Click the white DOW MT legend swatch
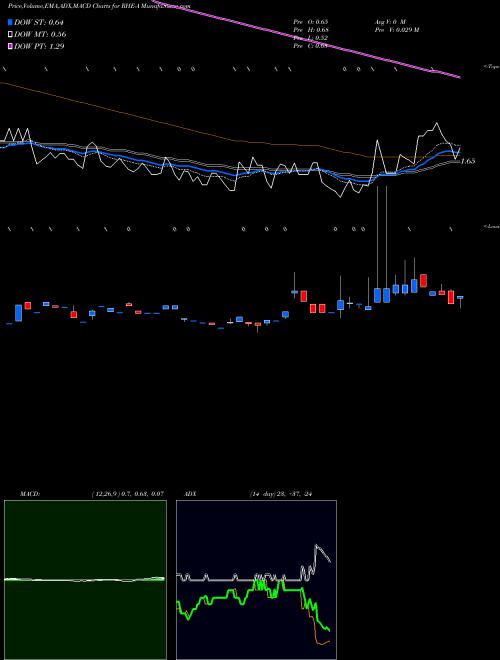Viewport: 500px width, 660px height. click(10, 35)
